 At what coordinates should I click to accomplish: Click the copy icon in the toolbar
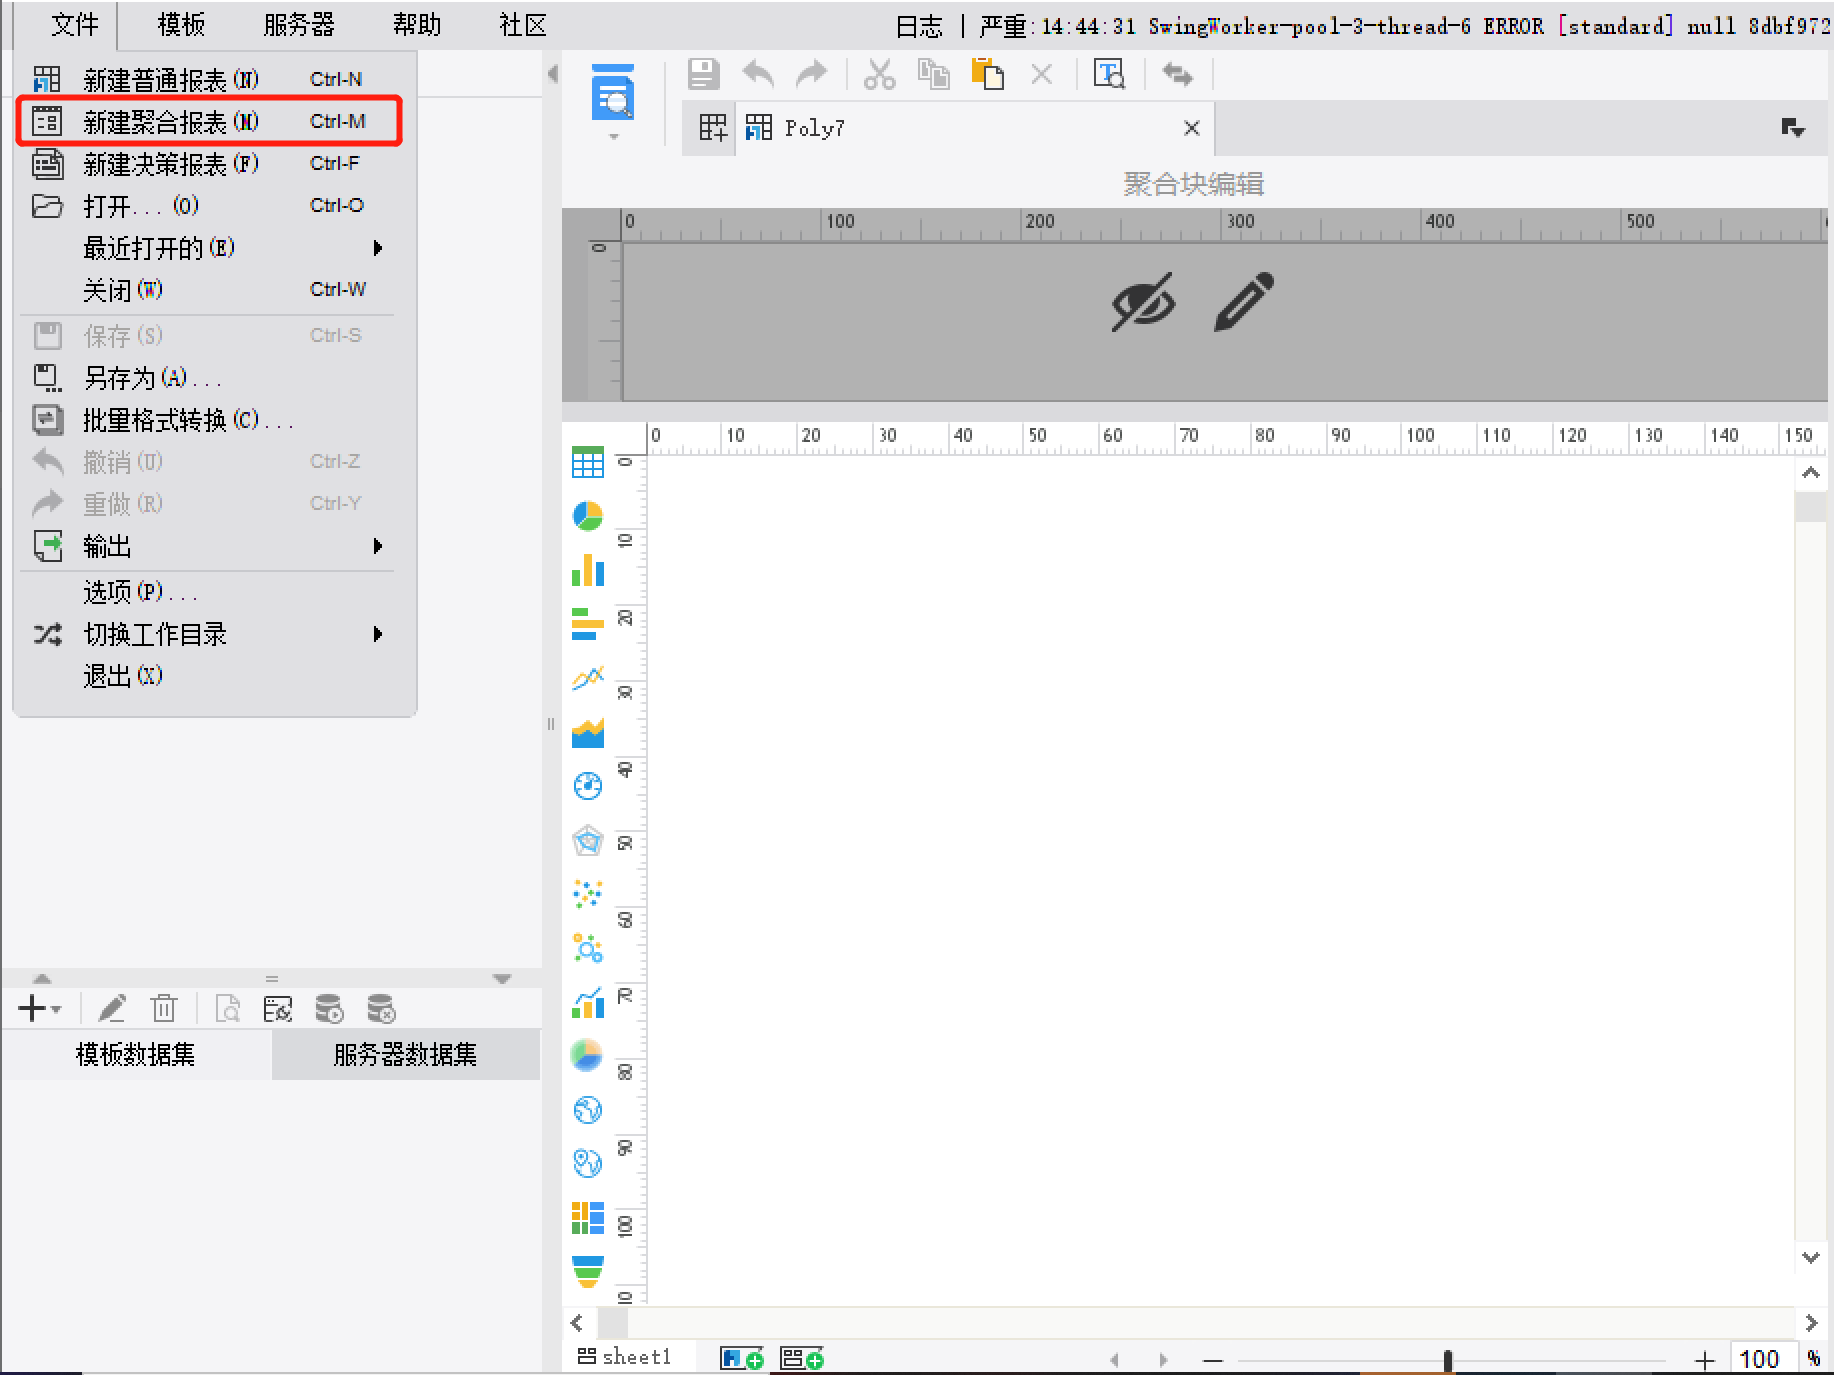click(x=934, y=74)
